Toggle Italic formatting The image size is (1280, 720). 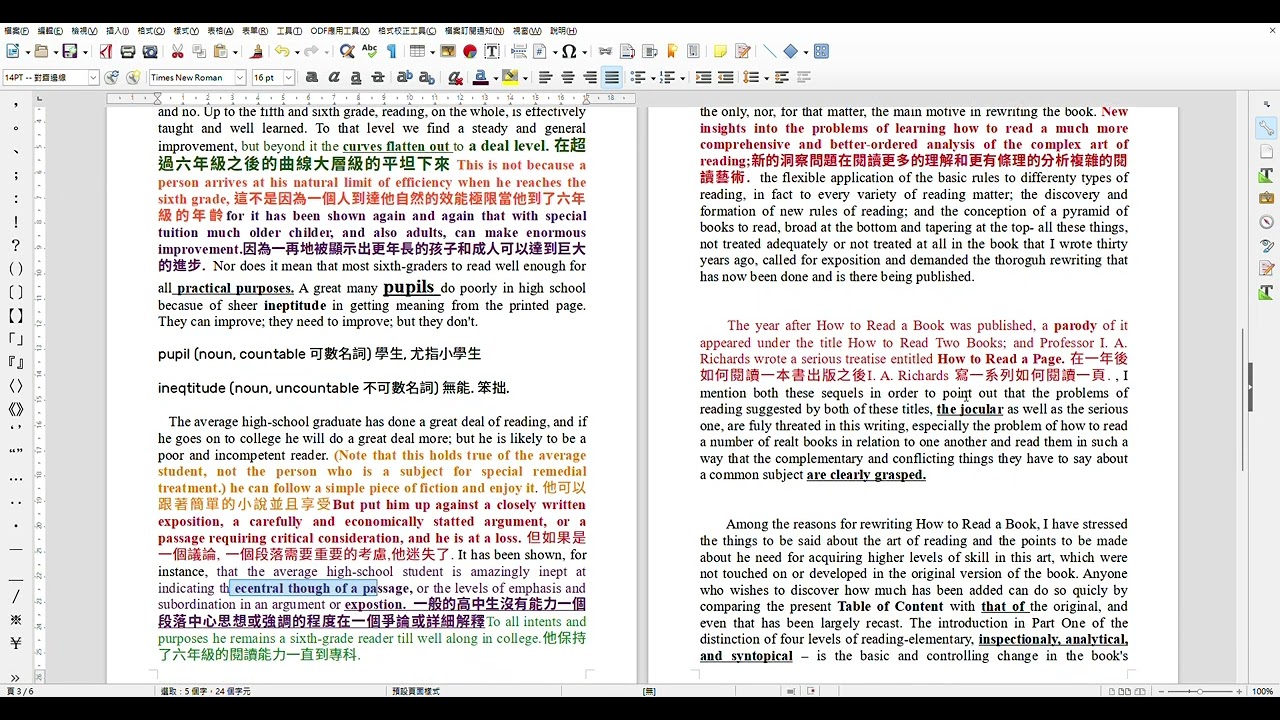334,77
